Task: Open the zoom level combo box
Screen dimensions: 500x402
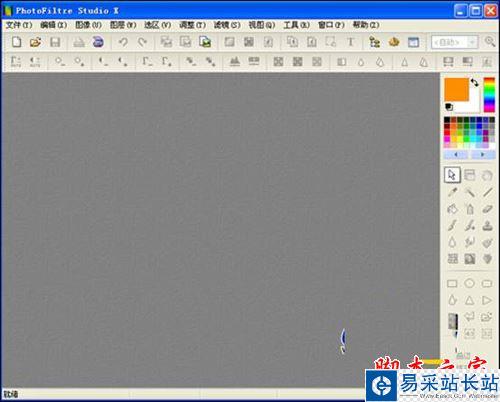Action: (455, 42)
